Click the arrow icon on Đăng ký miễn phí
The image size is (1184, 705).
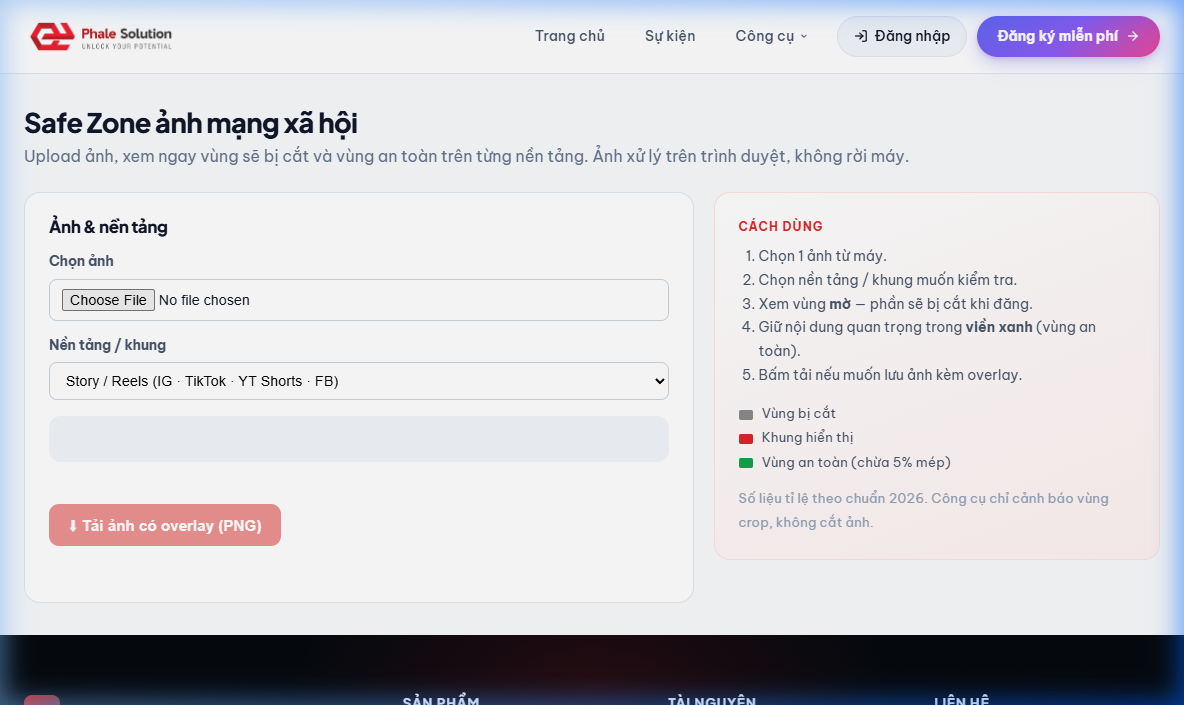[1133, 36]
